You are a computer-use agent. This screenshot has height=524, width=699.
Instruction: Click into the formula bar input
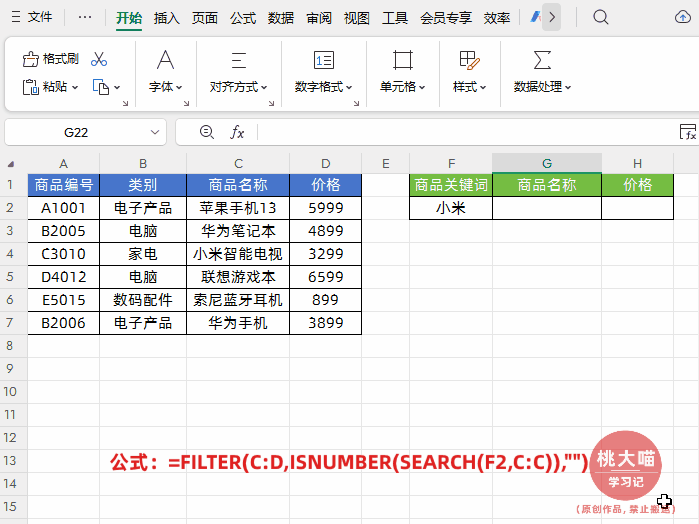(x=466, y=132)
